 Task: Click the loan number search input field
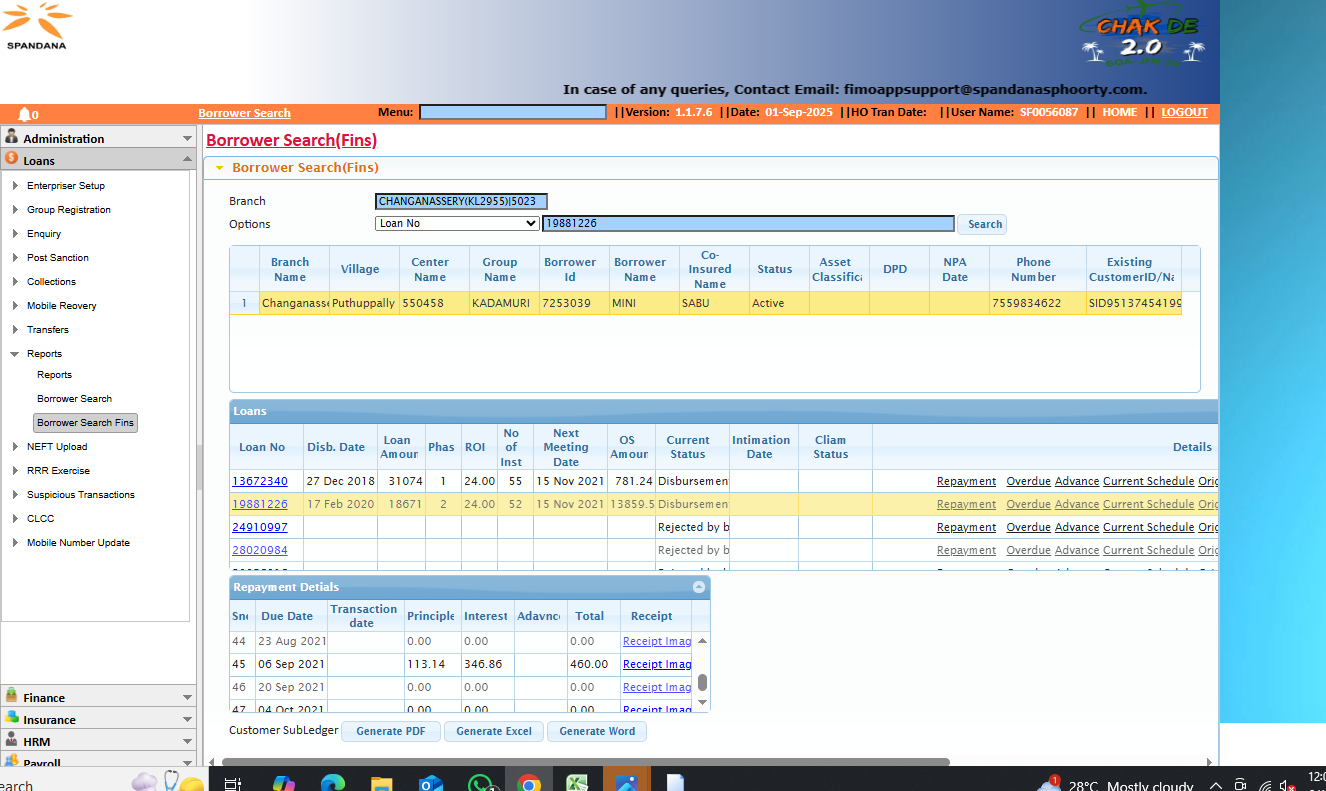coord(748,224)
